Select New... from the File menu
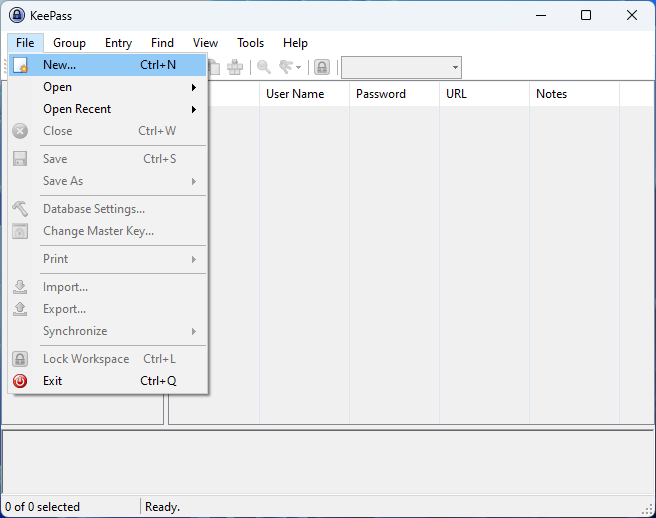This screenshot has width=656, height=518. tap(108, 65)
